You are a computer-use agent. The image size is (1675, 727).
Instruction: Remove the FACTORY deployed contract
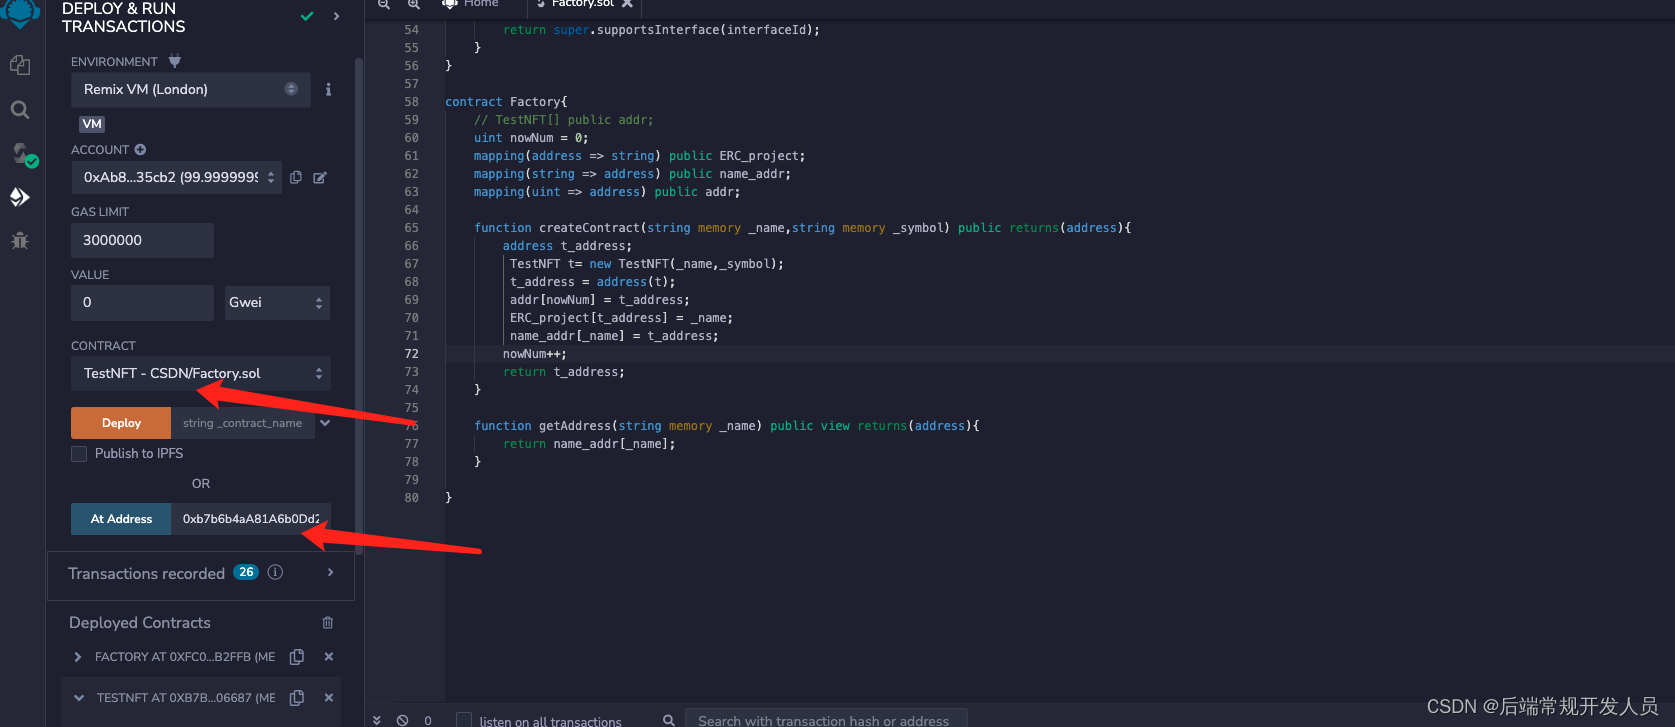pos(328,657)
